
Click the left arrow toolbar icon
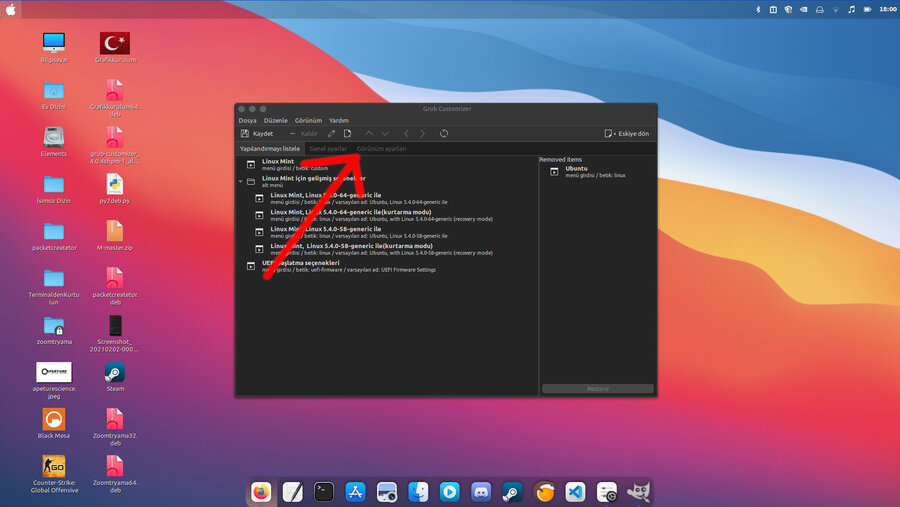pos(406,133)
